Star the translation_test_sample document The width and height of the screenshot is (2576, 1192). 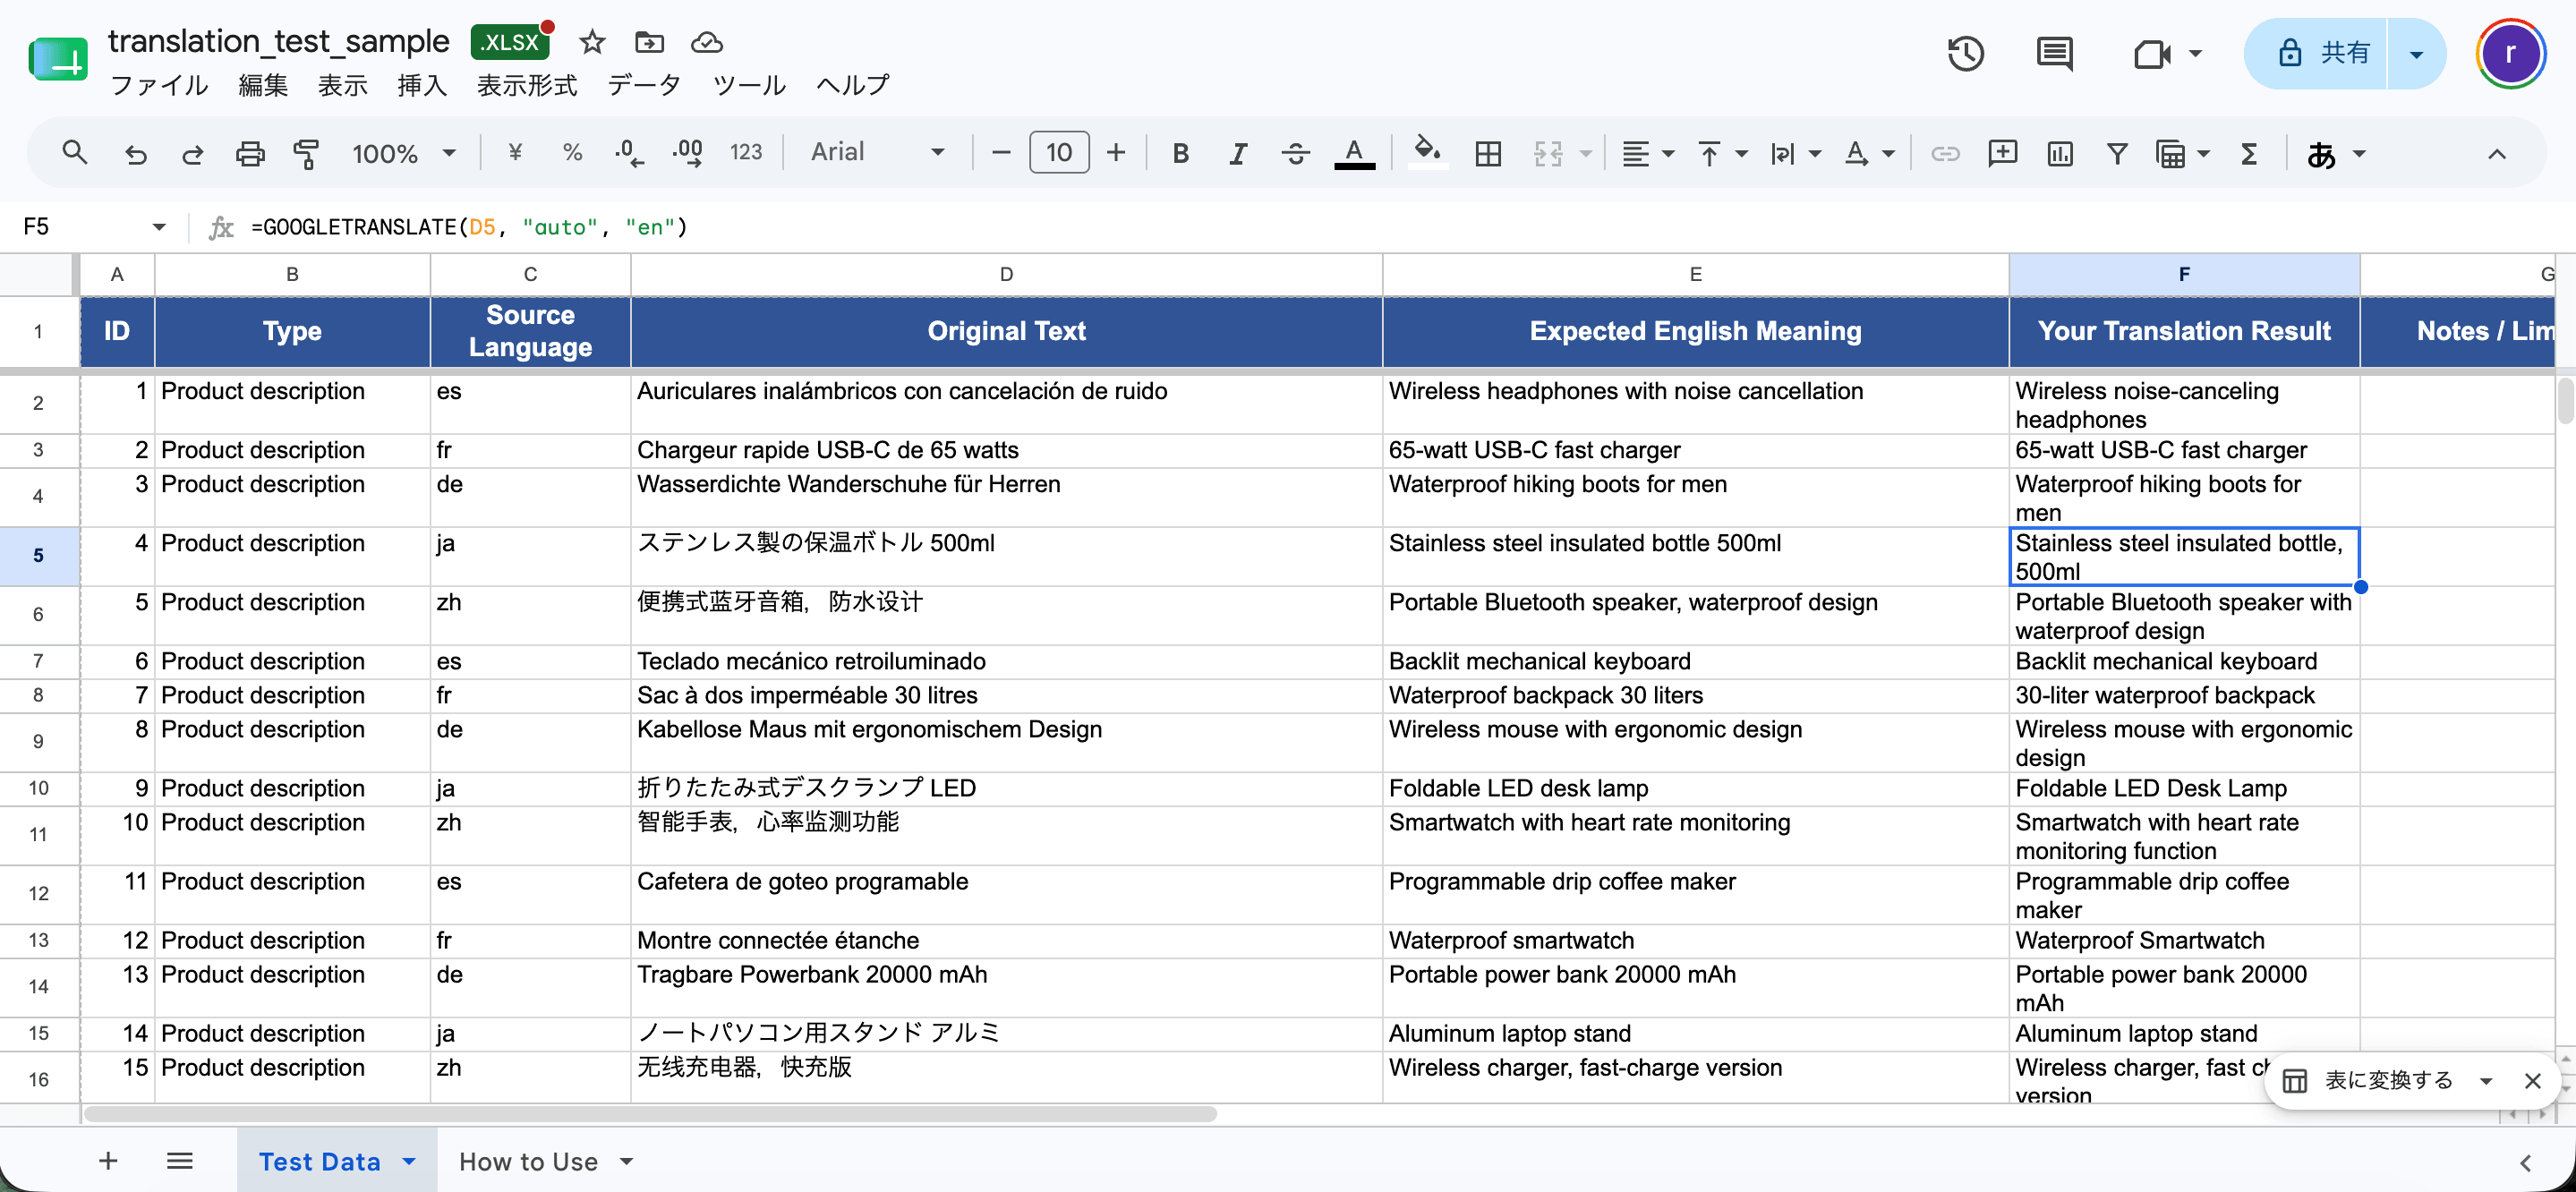point(592,42)
